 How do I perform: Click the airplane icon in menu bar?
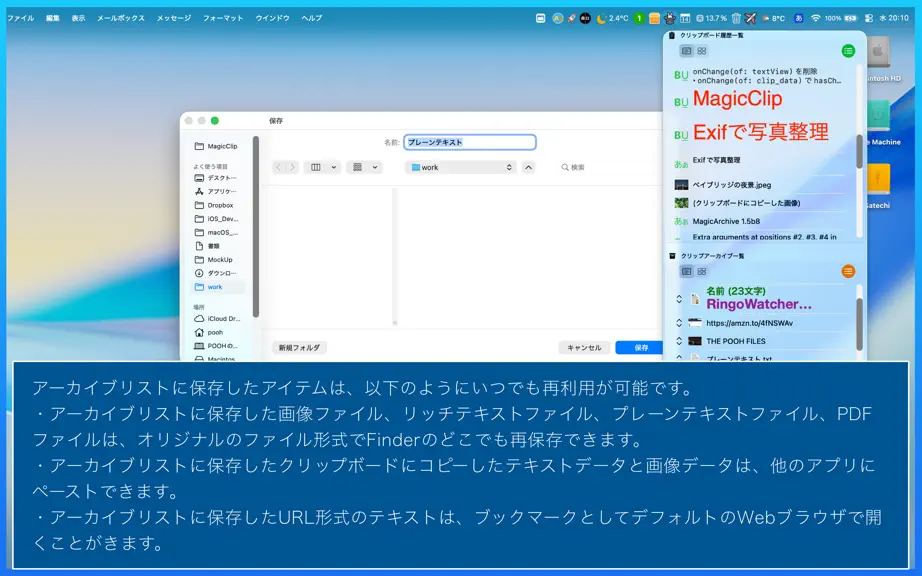750,18
